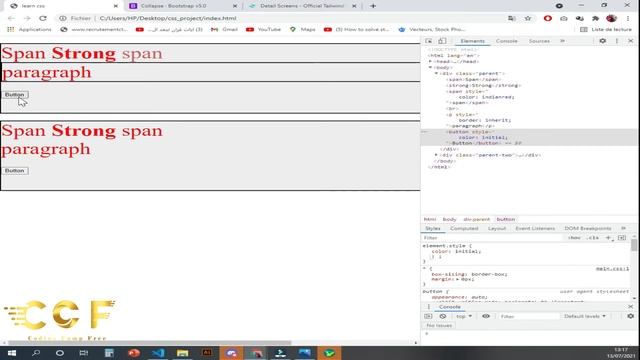Screen dimensions: 640x360
Task: Open console settings gear icon
Action: 631,316
